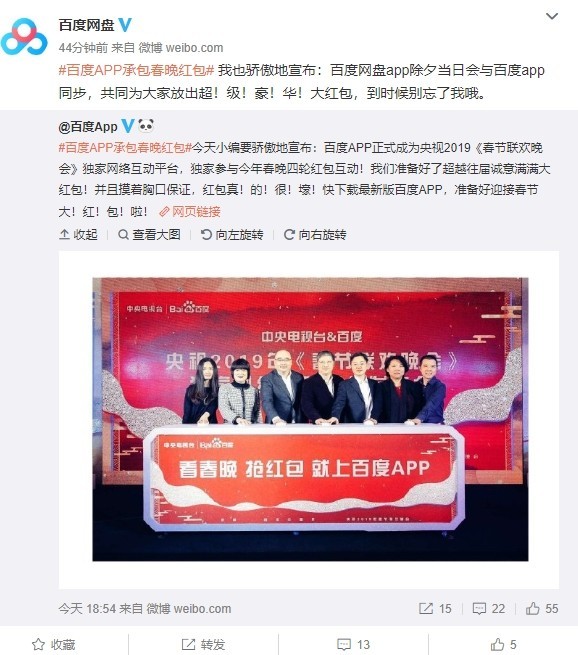This screenshot has width=578, height=655.
Task: Open the original post timestamp 今天 18:54
Action: click(87, 609)
